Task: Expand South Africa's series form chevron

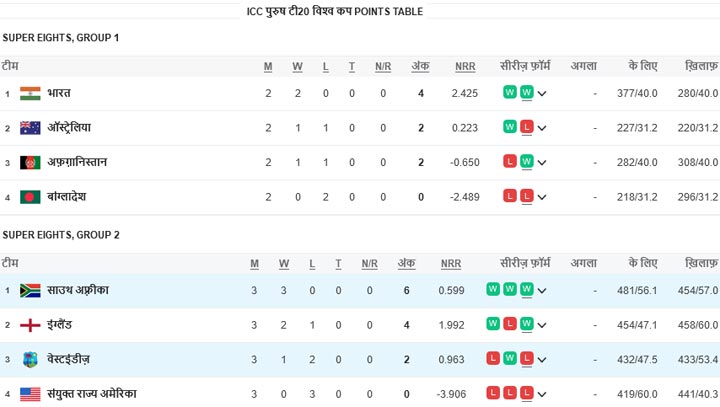Action: coord(542,291)
